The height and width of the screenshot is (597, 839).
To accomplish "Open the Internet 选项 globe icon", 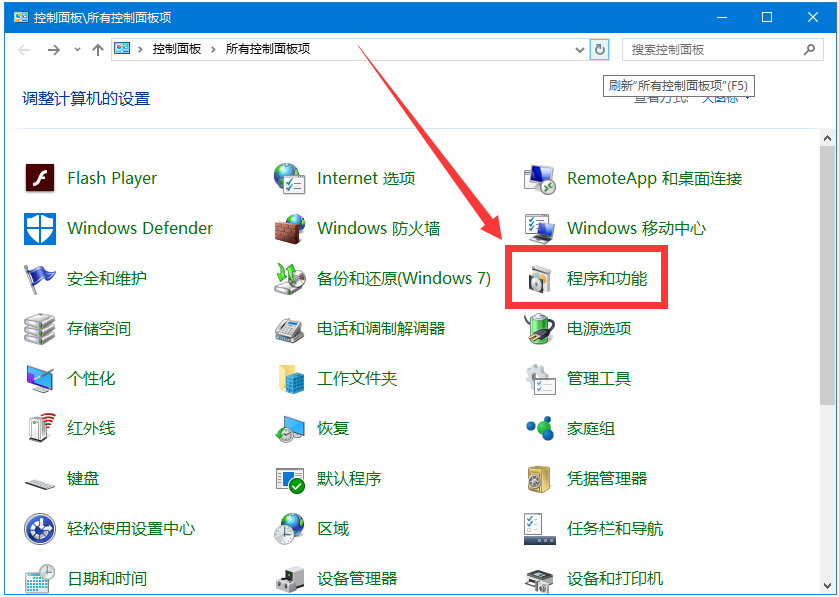I will [x=289, y=178].
